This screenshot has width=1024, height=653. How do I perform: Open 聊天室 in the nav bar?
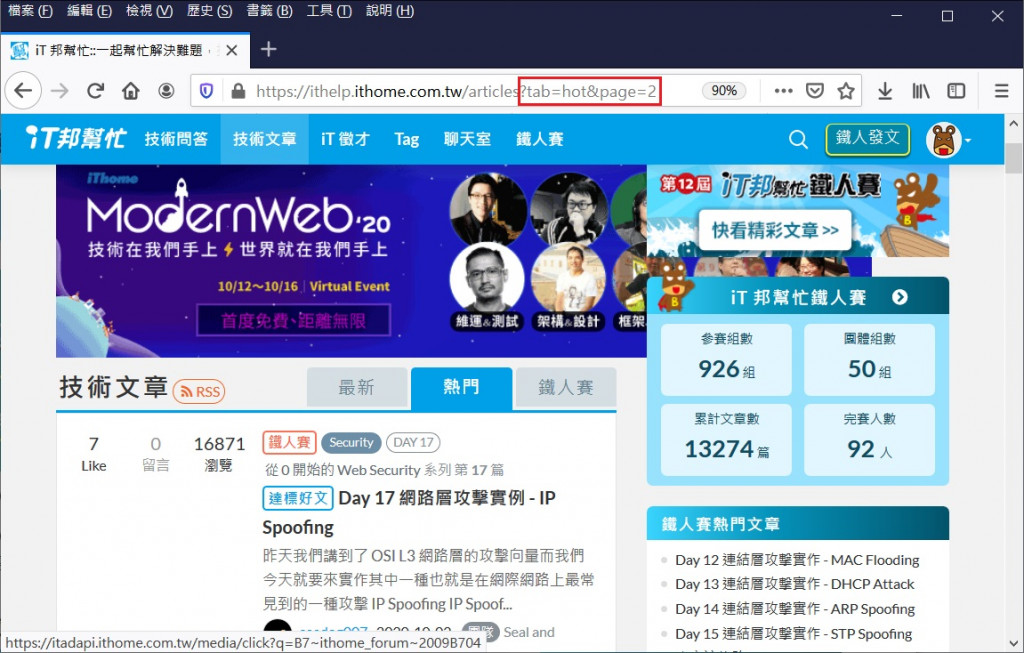pos(467,139)
